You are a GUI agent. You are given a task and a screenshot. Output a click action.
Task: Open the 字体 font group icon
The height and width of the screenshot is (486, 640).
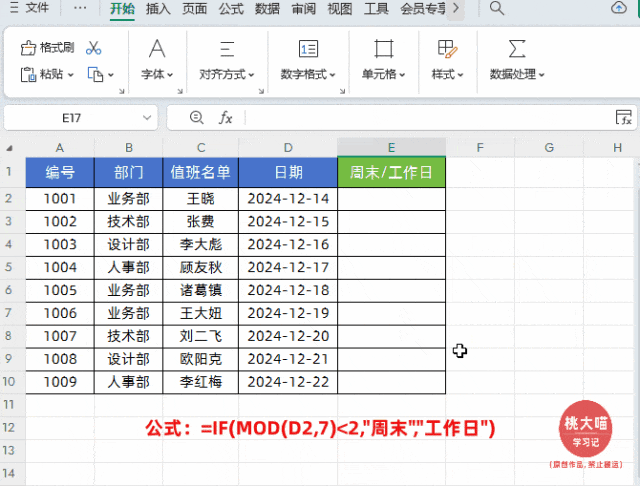coord(157,49)
